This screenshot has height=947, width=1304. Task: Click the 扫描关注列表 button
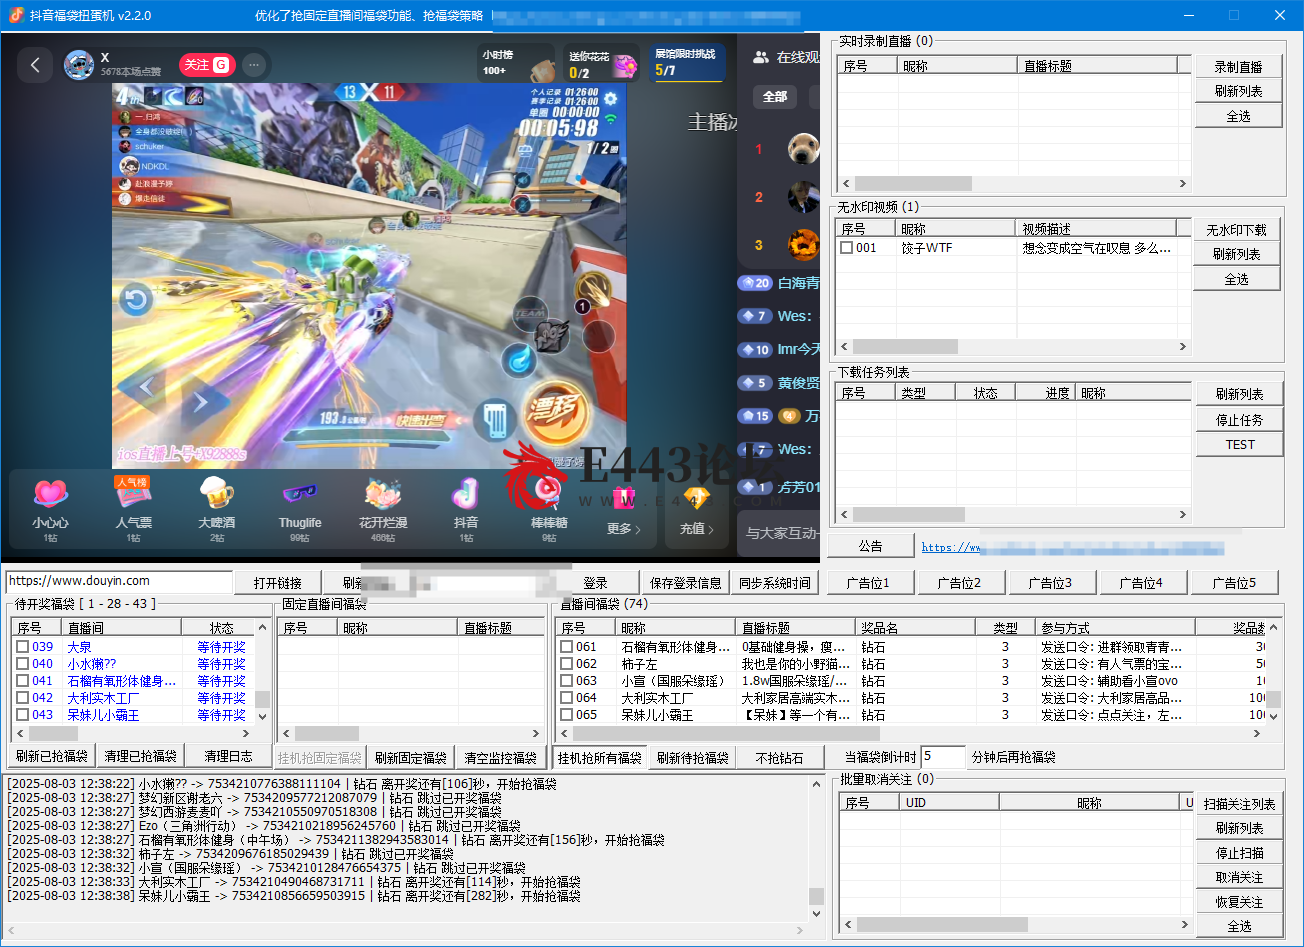click(1239, 804)
